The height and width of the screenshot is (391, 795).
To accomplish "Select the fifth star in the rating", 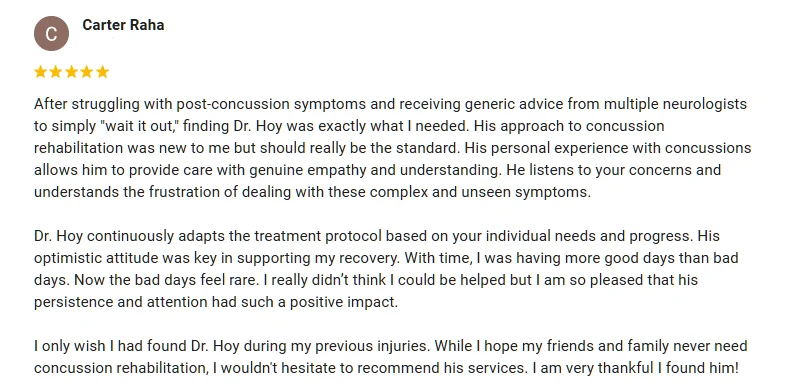I will 102,72.
